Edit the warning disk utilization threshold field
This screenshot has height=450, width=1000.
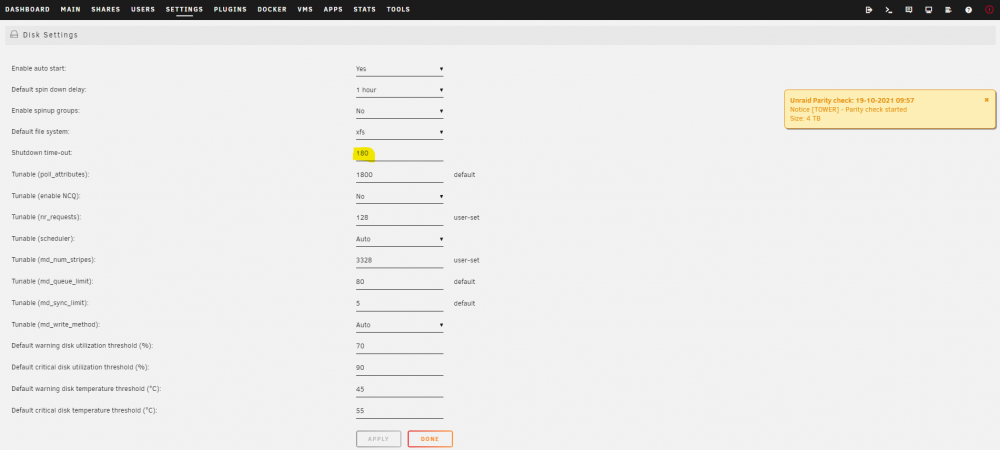click(x=399, y=346)
